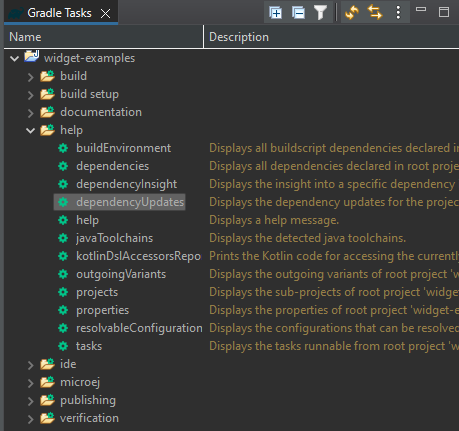Click the kotlinDslAccessorsReport task gear icon
This screenshot has height=431, width=459.
pyautogui.click(x=63, y=256)
